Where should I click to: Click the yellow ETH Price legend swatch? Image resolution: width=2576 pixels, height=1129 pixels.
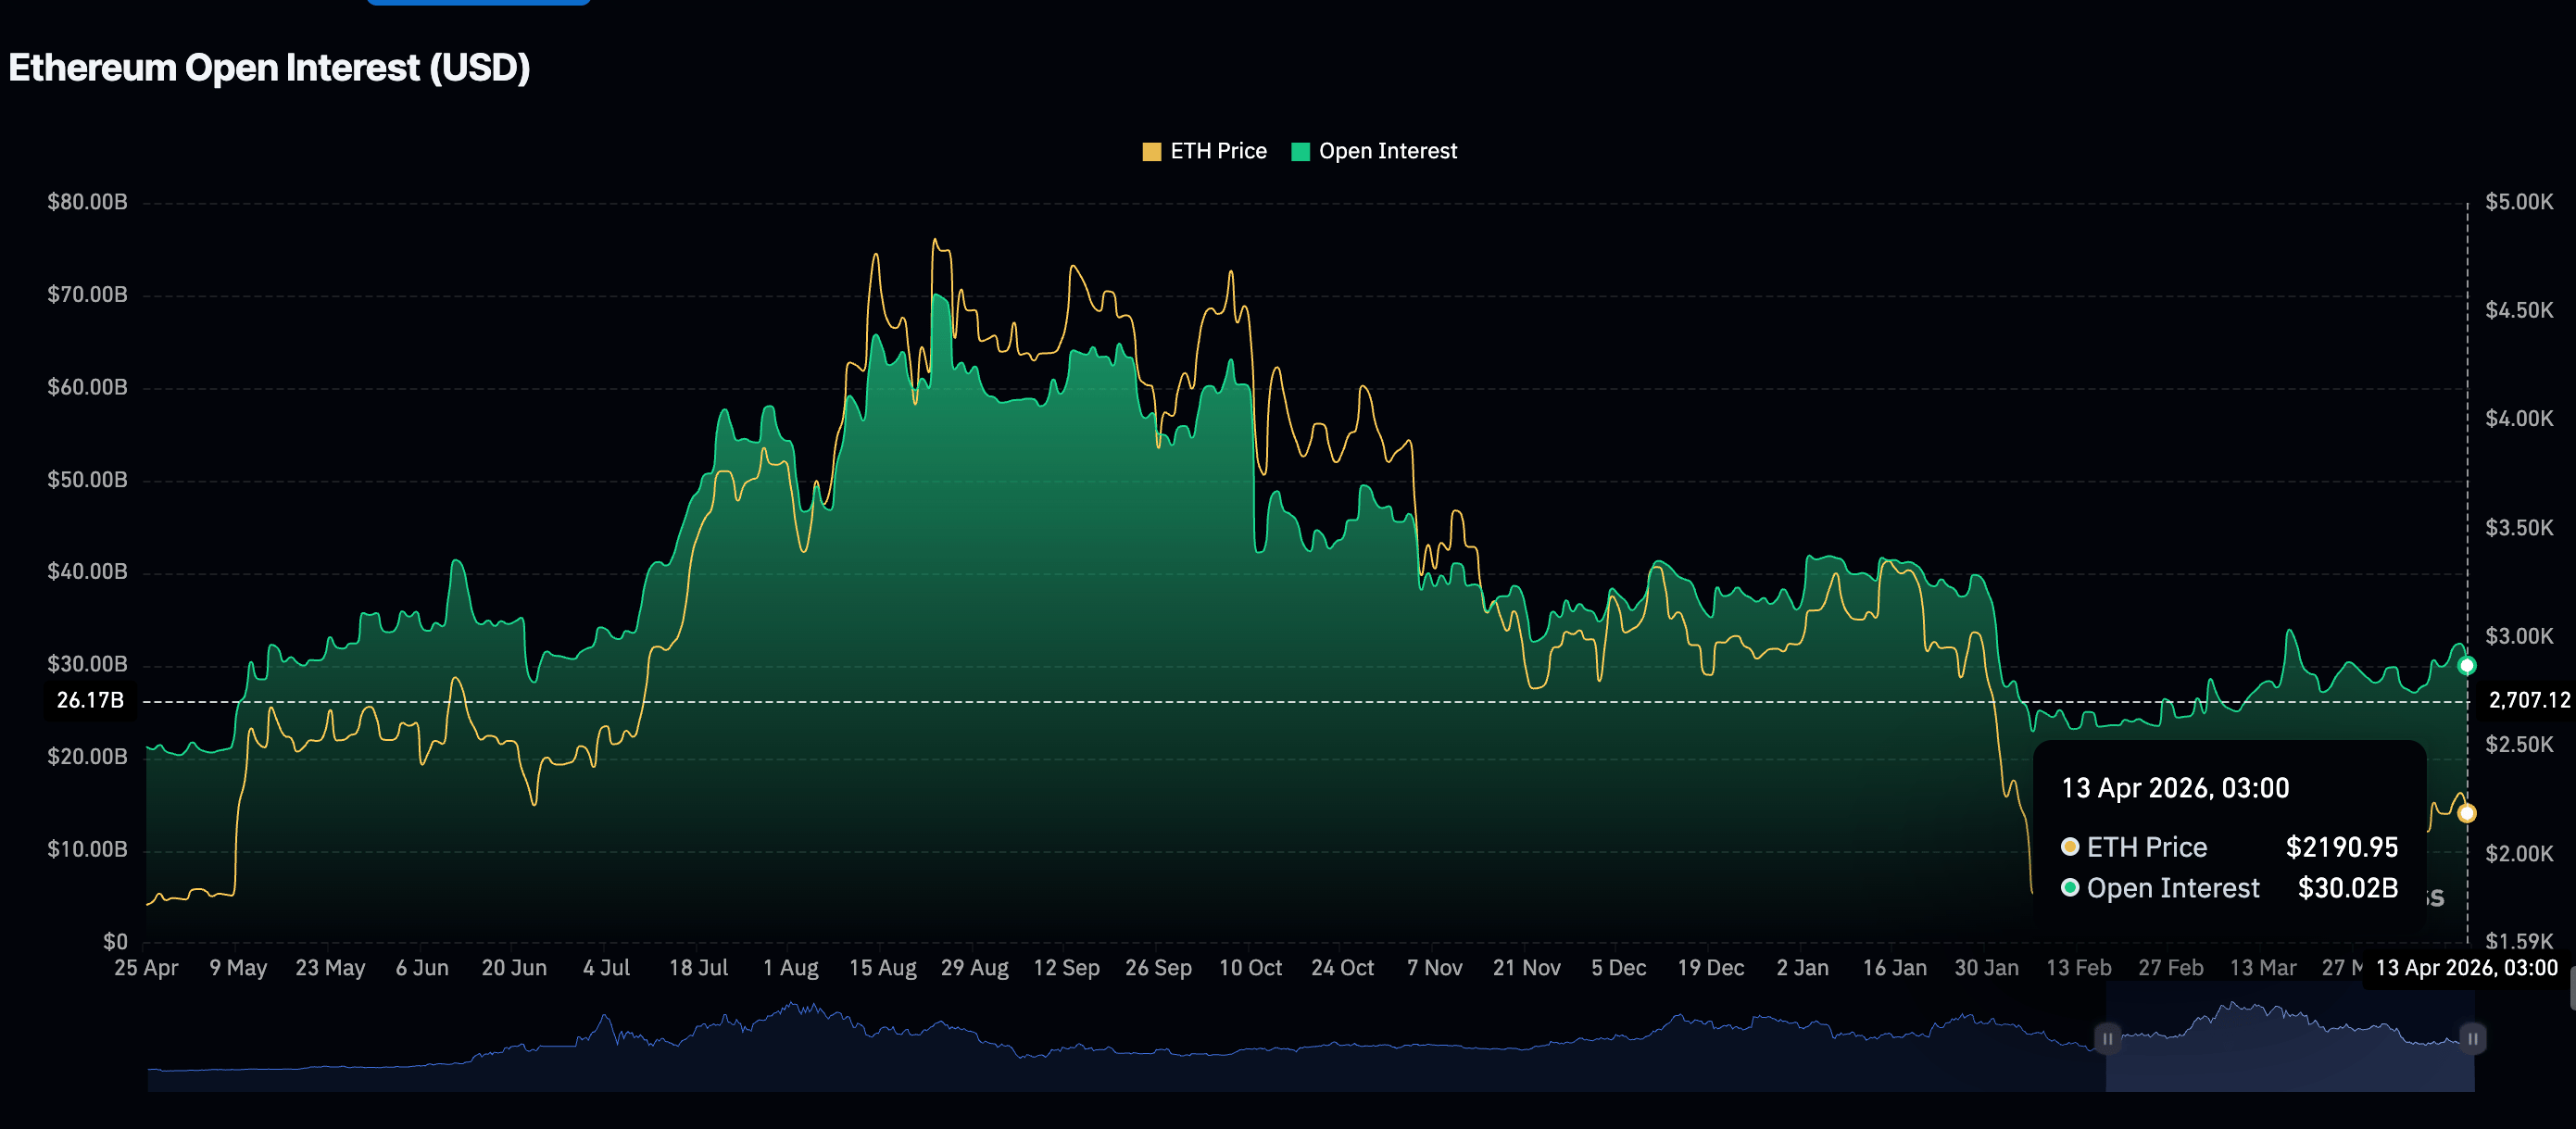pos(1151,152)
